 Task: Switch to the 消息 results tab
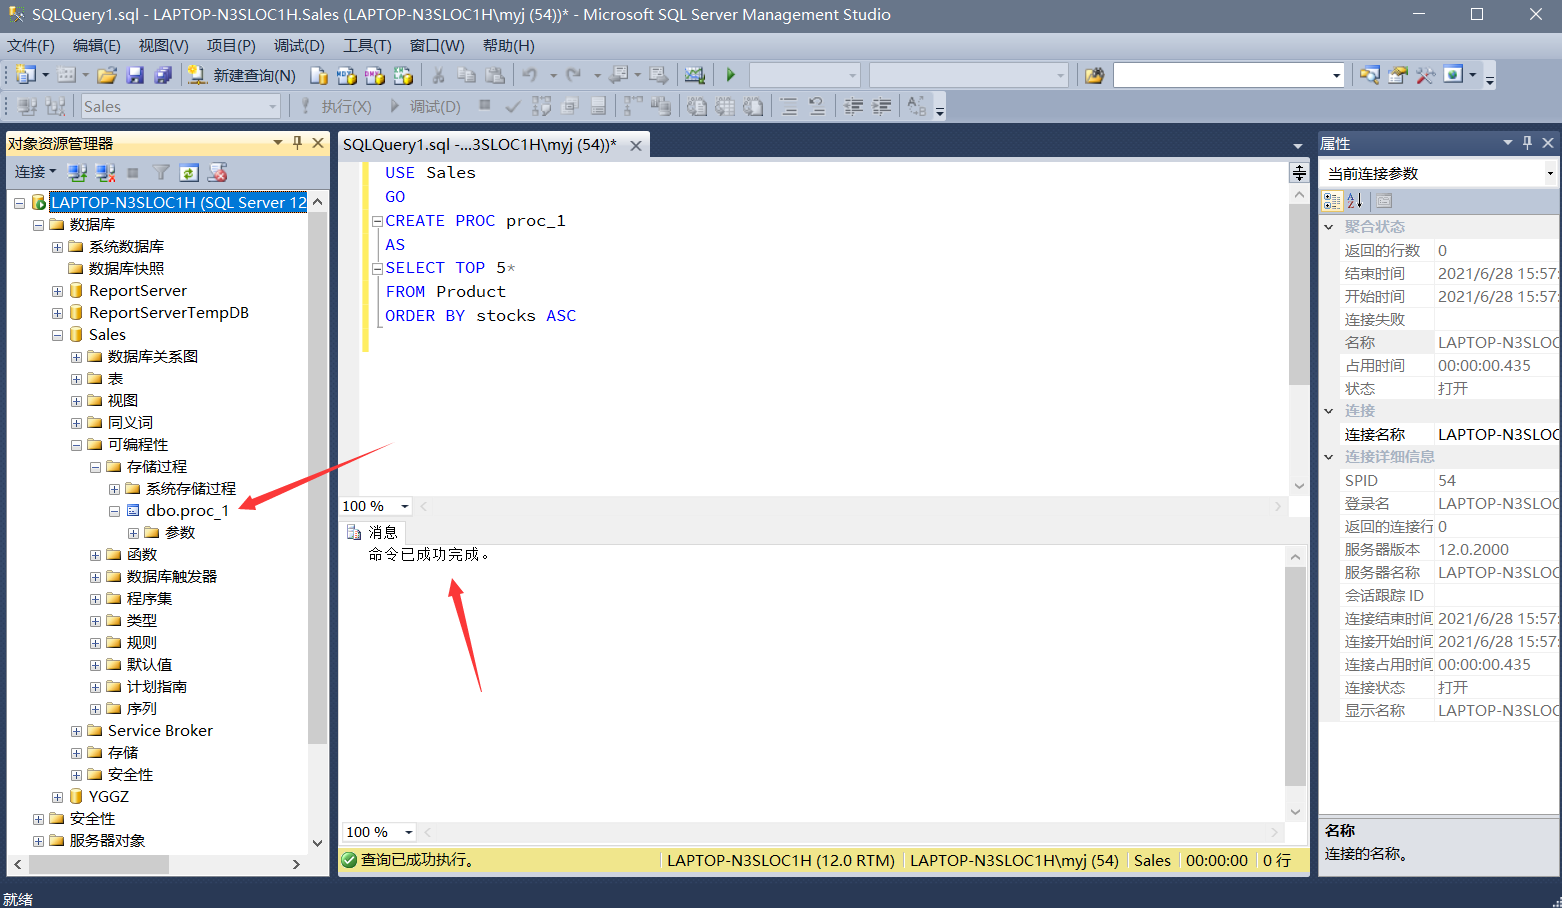(373, 532)
